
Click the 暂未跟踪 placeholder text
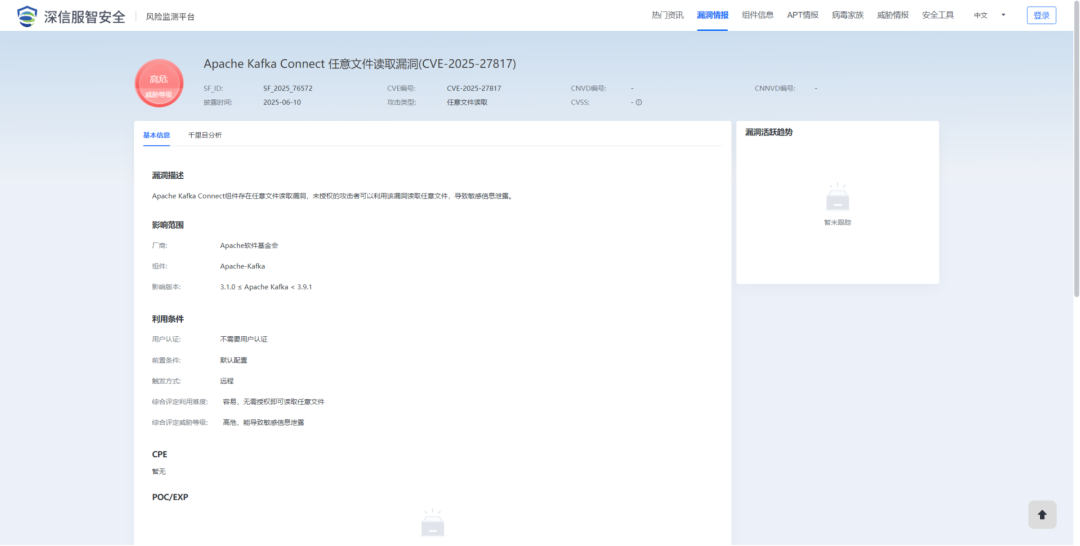click(838, 222)
